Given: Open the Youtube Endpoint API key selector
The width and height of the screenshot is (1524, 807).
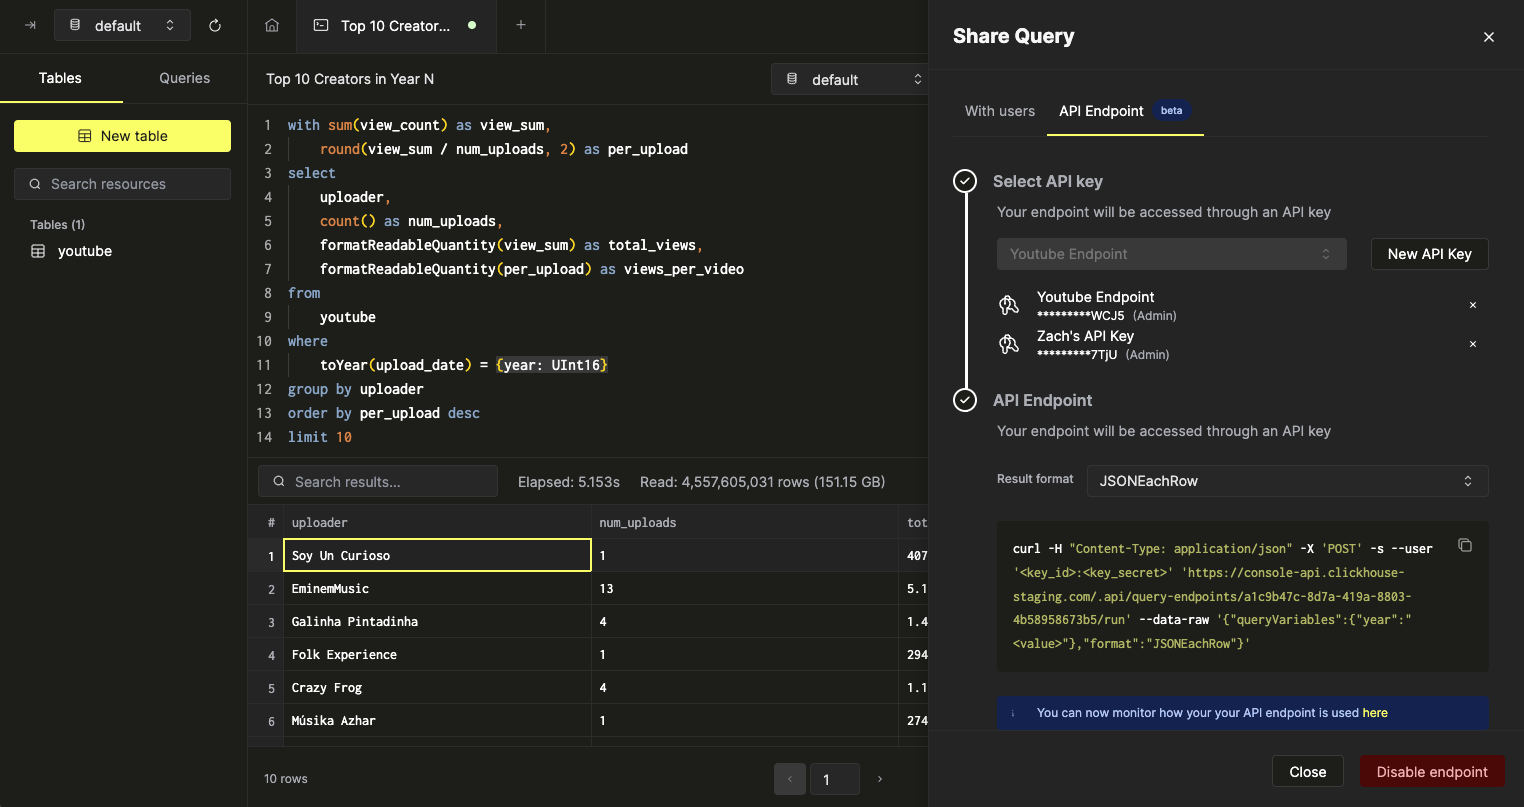Looking at the screenshot, I should 1171,254.
